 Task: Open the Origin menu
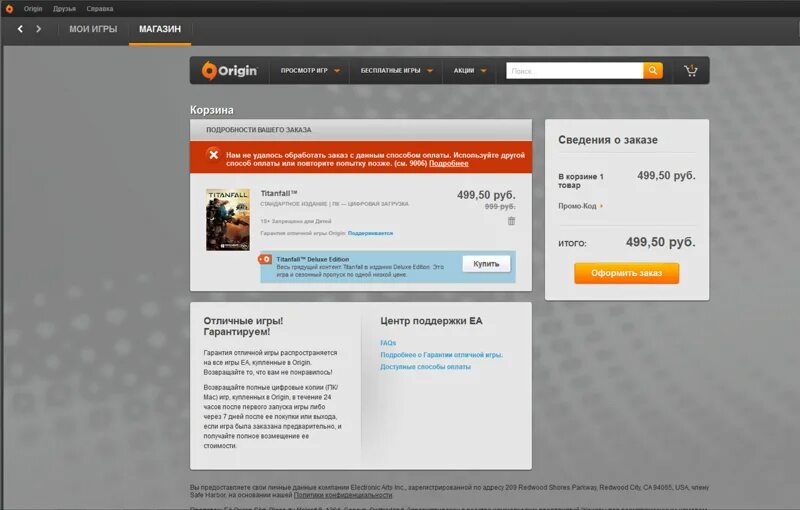(x=33, y=9)
